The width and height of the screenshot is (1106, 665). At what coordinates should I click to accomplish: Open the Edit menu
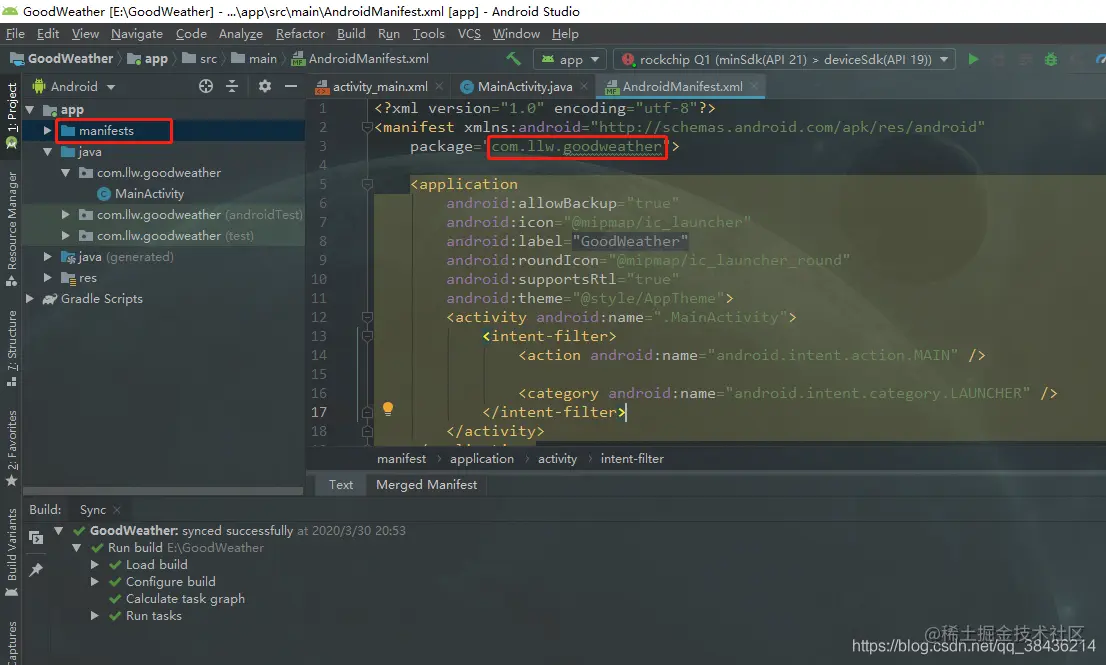coord(48,33)
